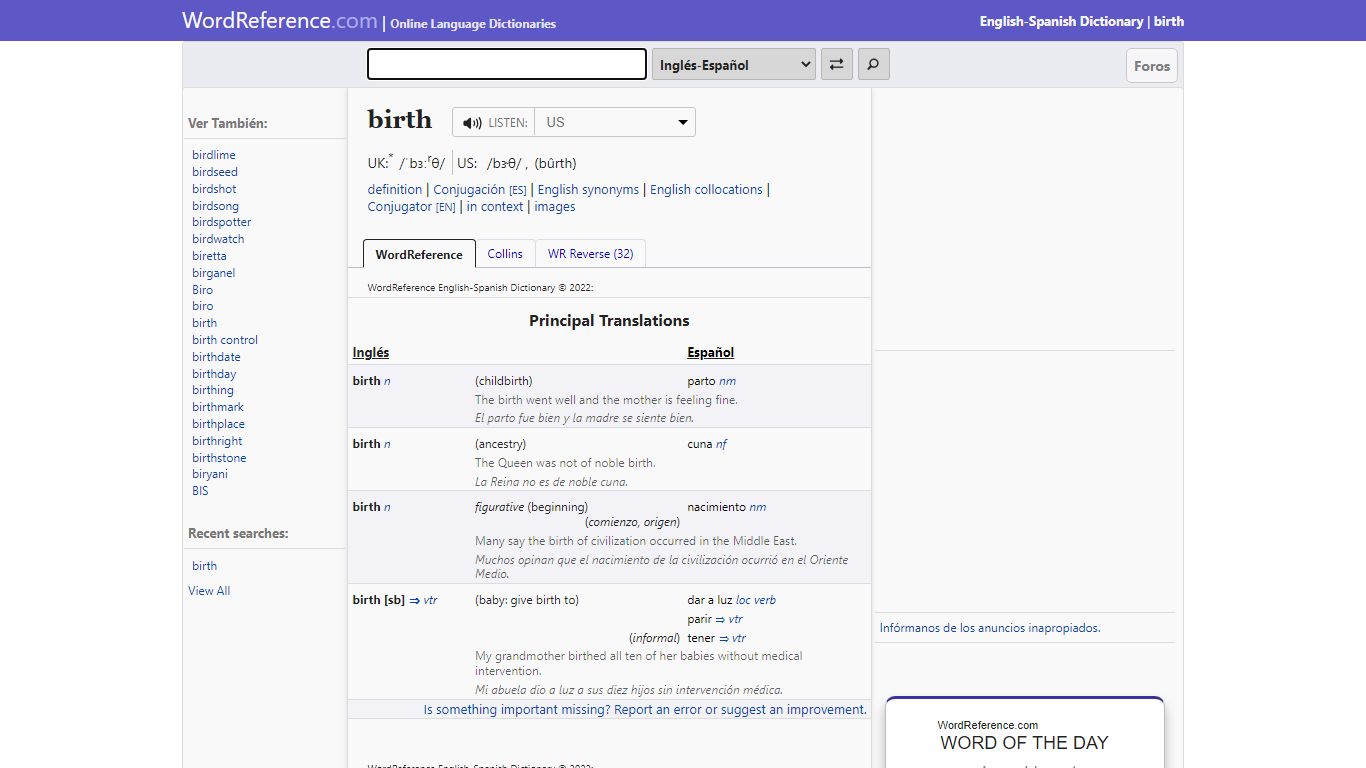Go to WordReference.com home logo
The image size is (1366, 768).
click(x=280, y=20)
